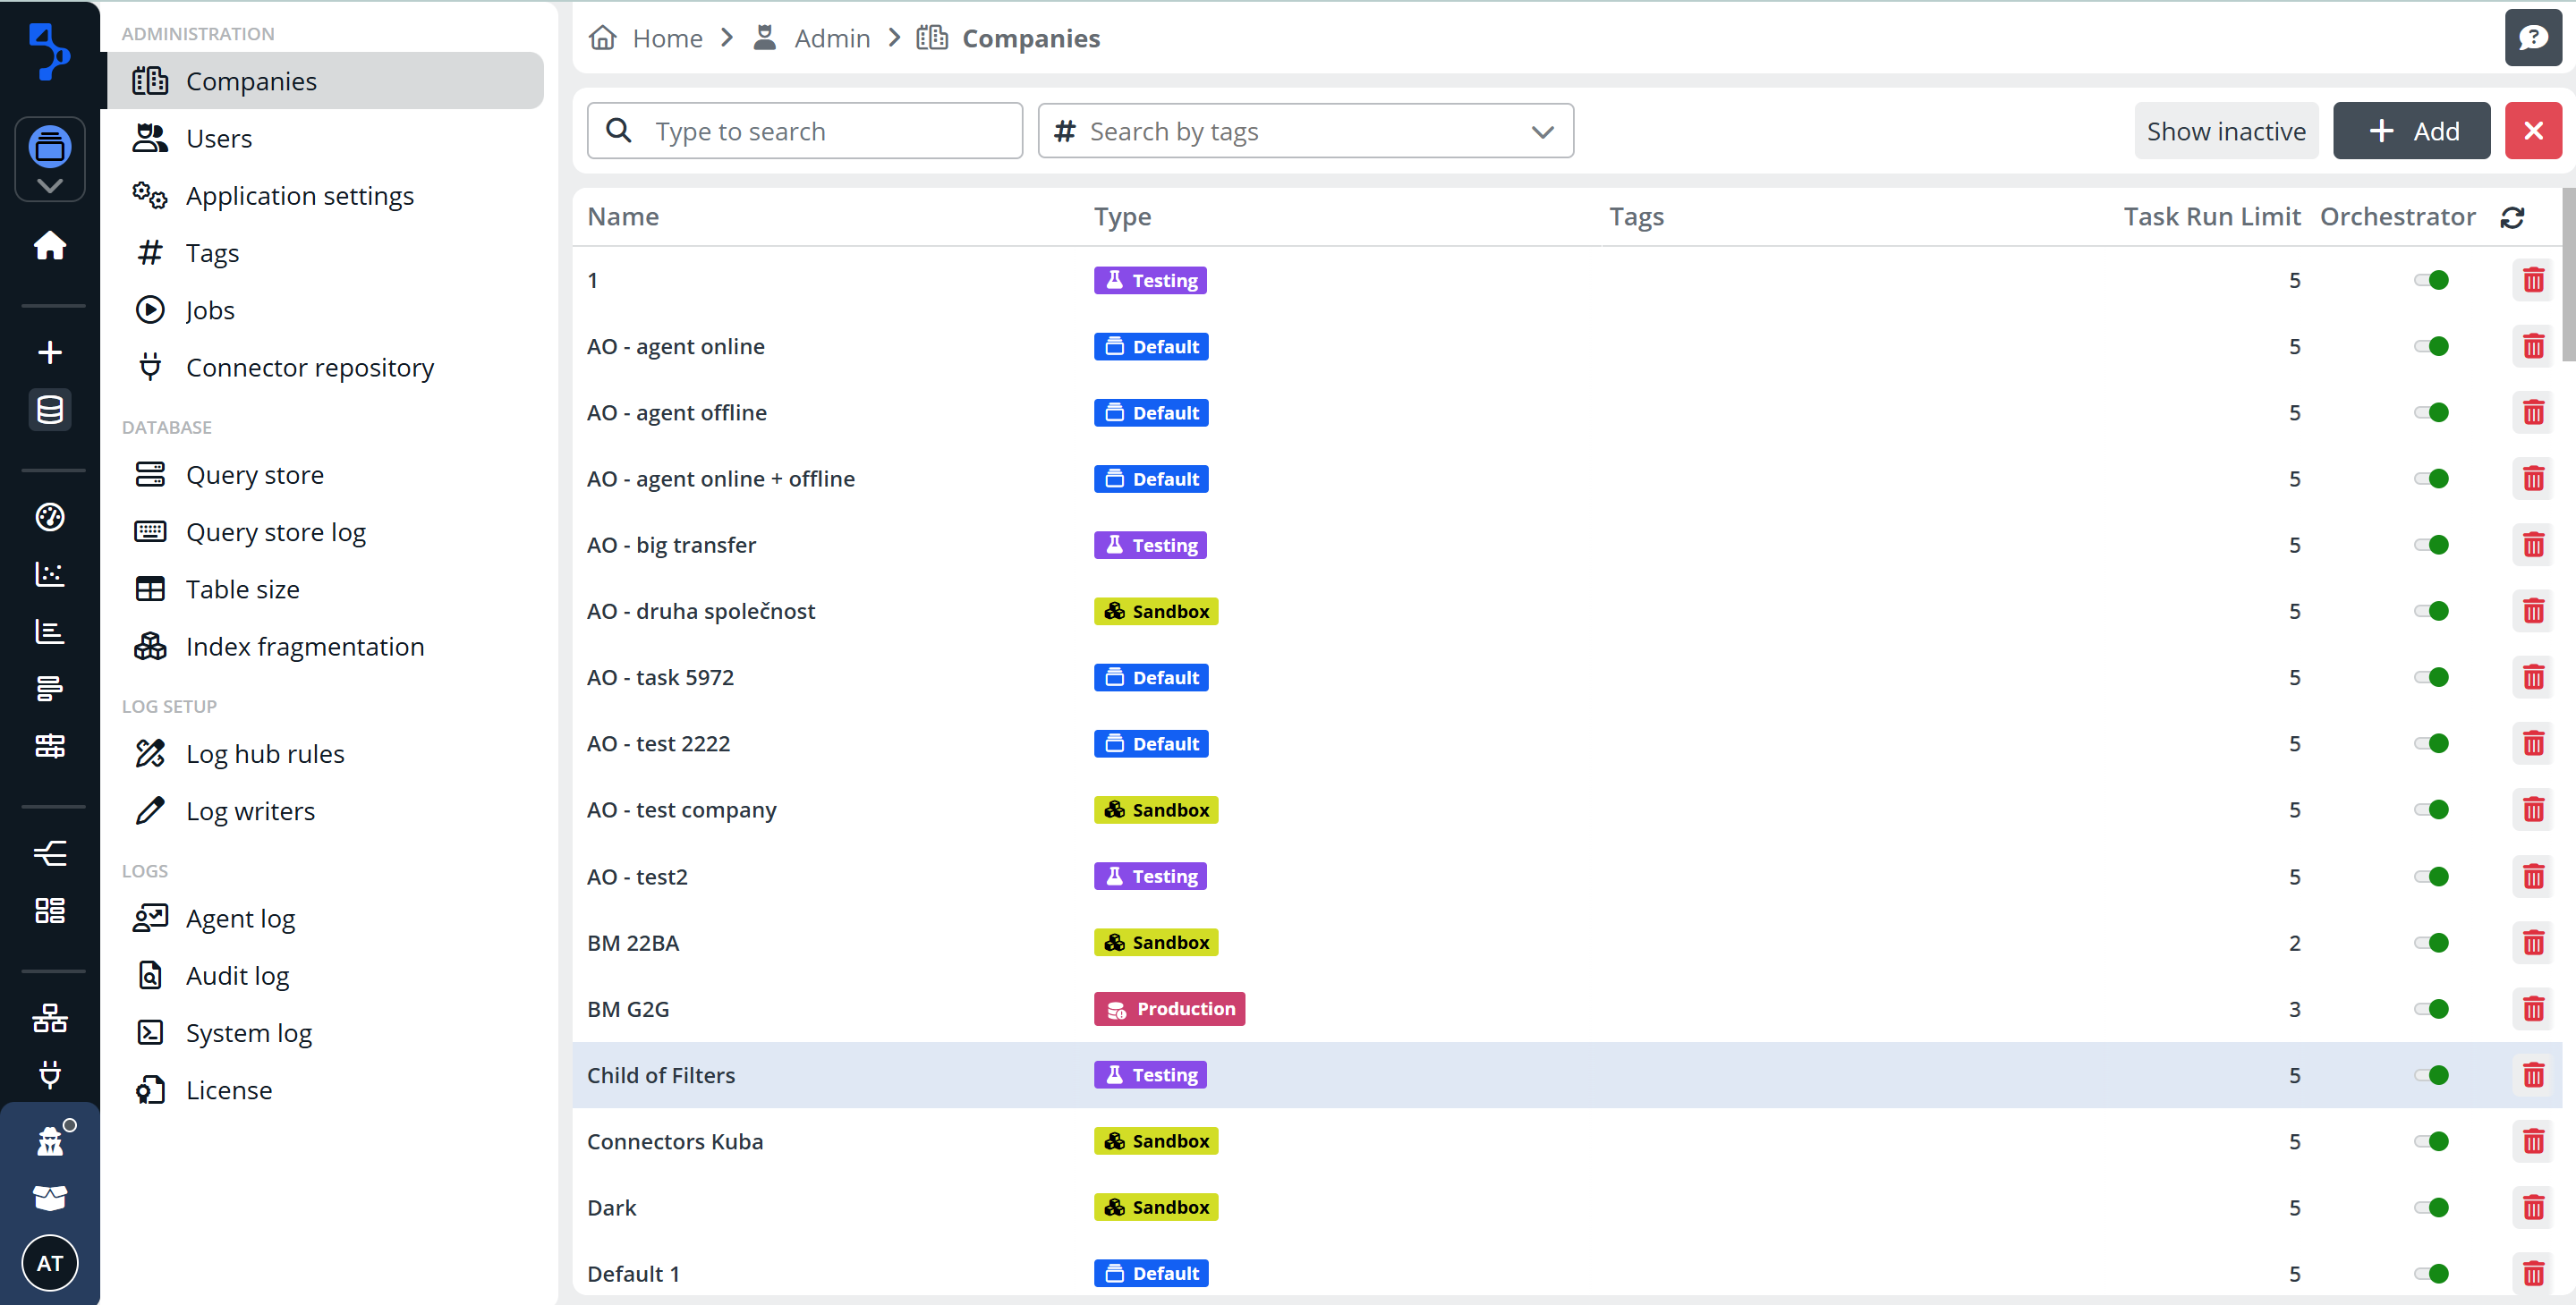Toggle Orchestrator for BM 22BA

(x=2431, y=943)
